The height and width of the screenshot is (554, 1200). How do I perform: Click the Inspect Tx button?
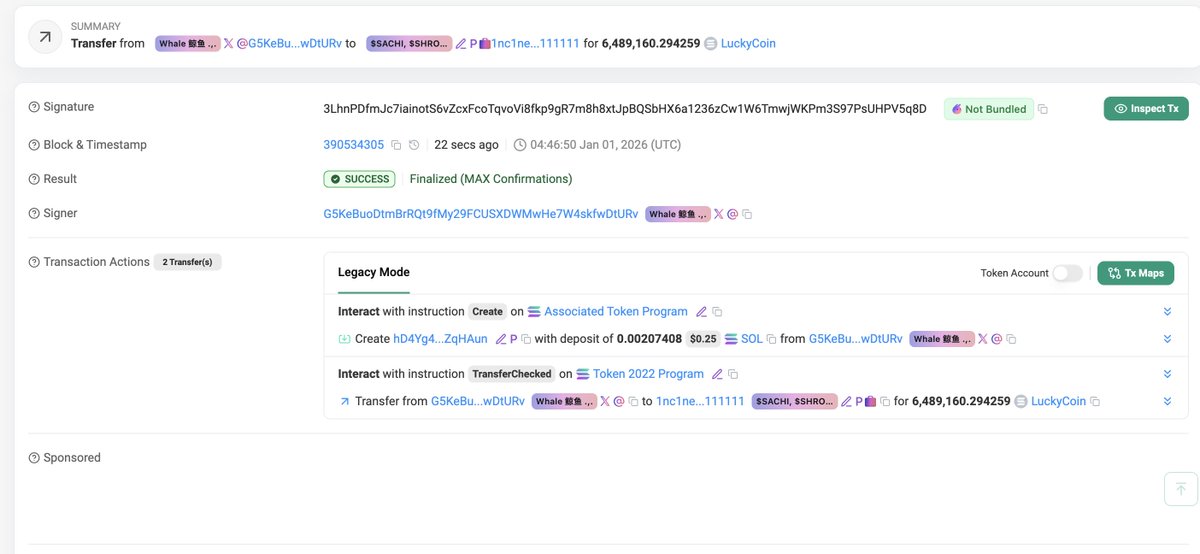click(1146, 108)
